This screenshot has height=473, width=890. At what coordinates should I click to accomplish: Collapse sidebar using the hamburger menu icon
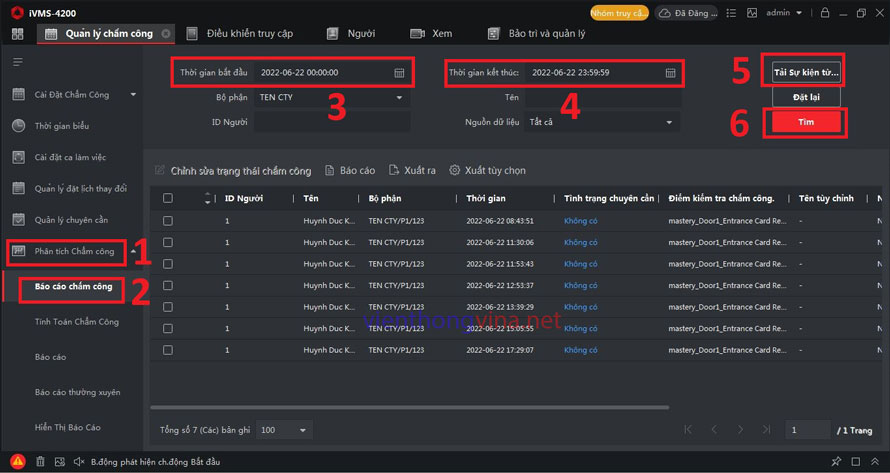17,62
